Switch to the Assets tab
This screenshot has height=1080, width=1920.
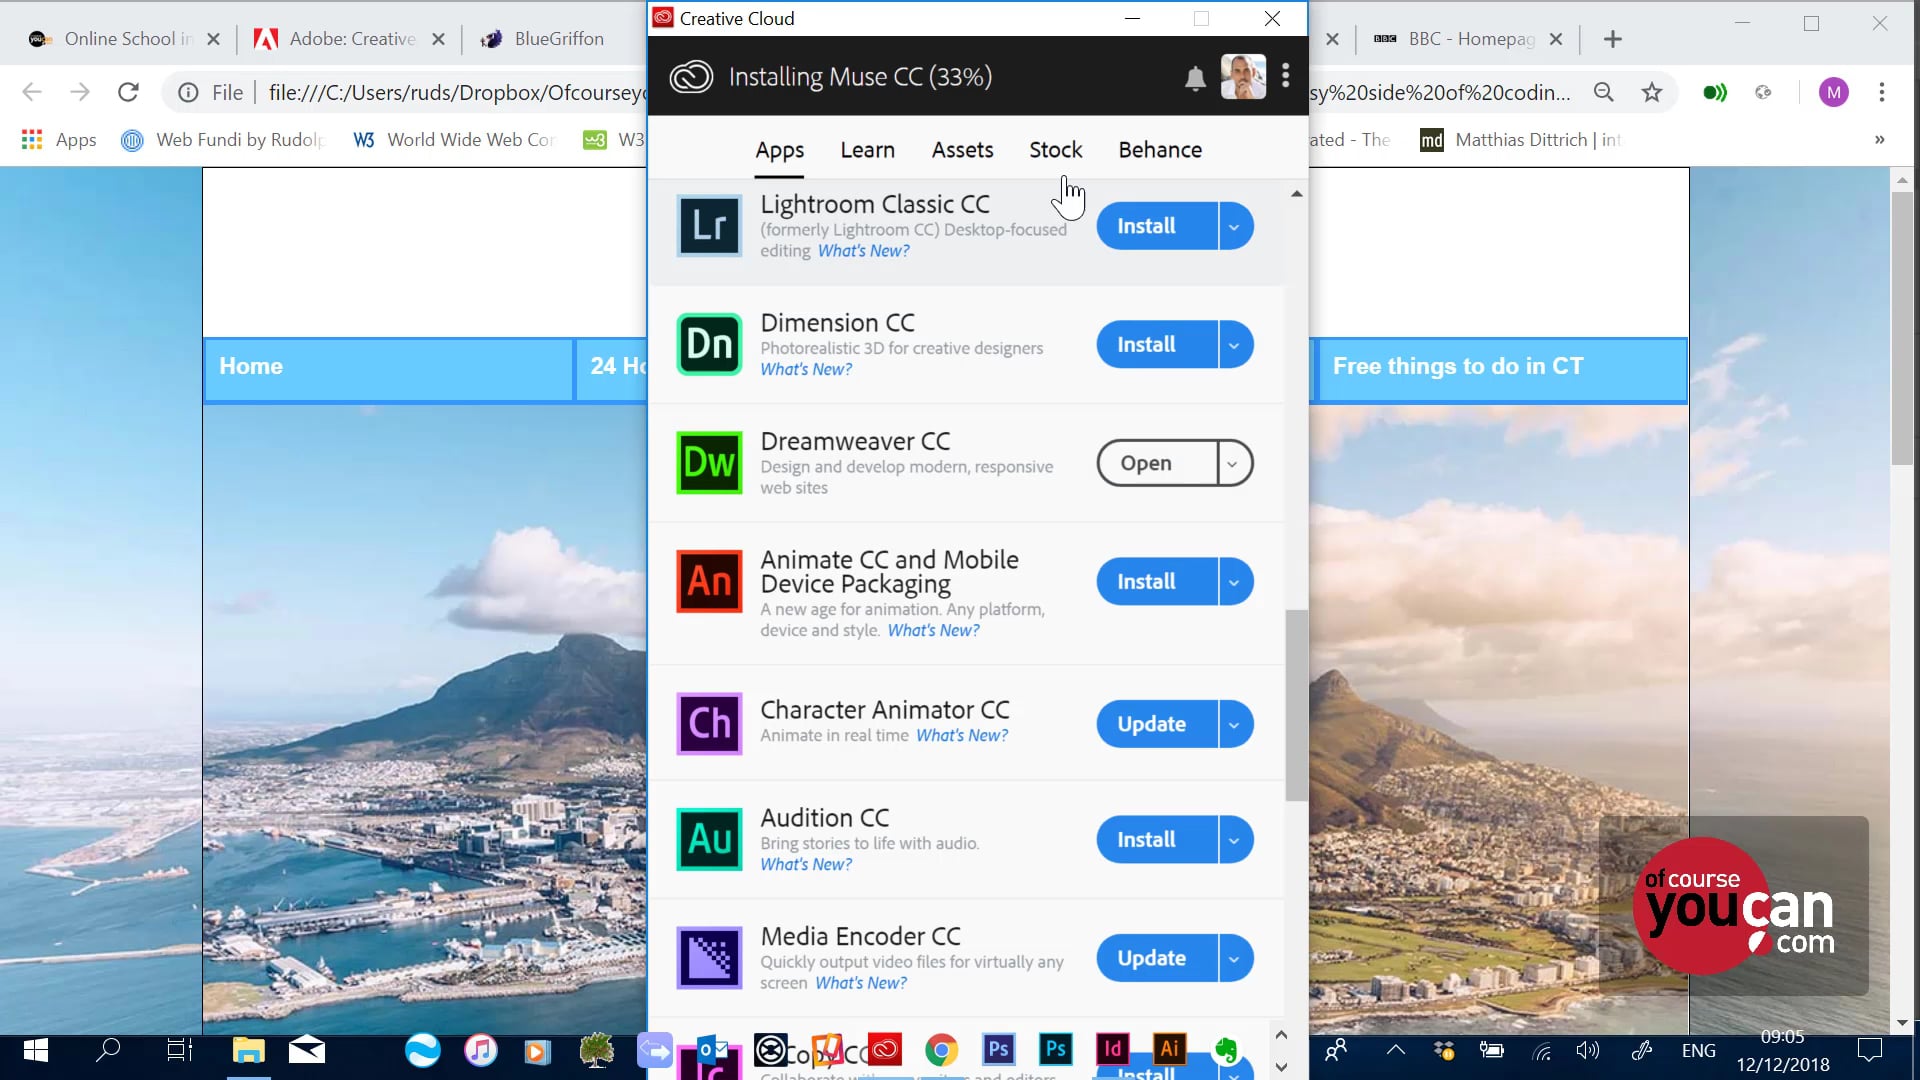[962, 150]
